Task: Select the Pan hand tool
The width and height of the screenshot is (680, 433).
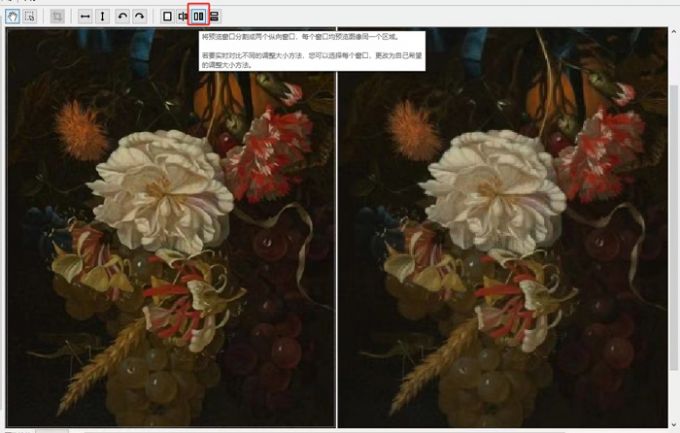Action: point(13,17)
